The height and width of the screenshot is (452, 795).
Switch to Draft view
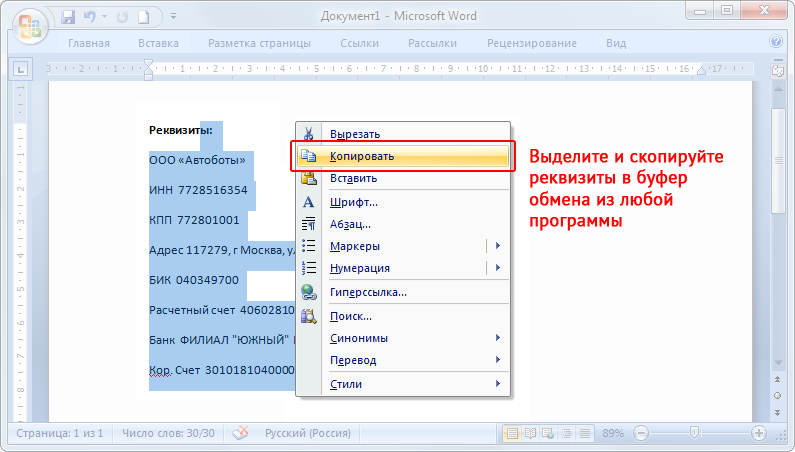tap(585, 433)
